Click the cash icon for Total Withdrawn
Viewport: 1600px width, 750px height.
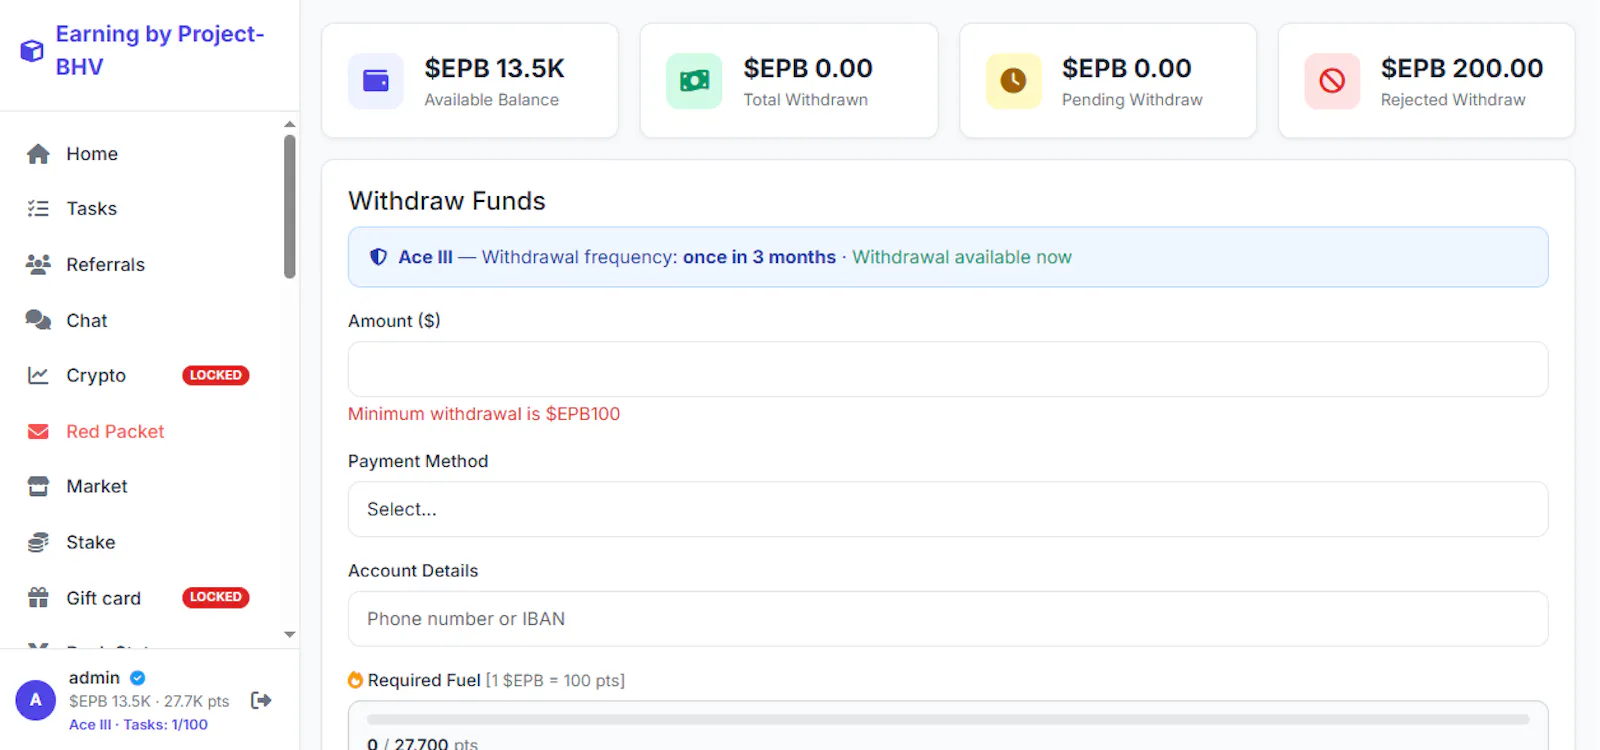pos(694,81)
